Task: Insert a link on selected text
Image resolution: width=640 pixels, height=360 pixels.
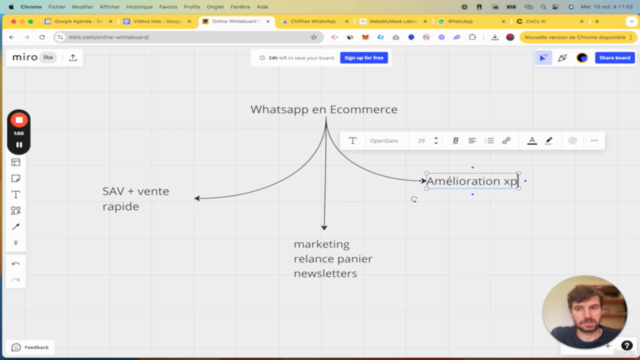Action: pyautogui.click(x=506, y=141)
